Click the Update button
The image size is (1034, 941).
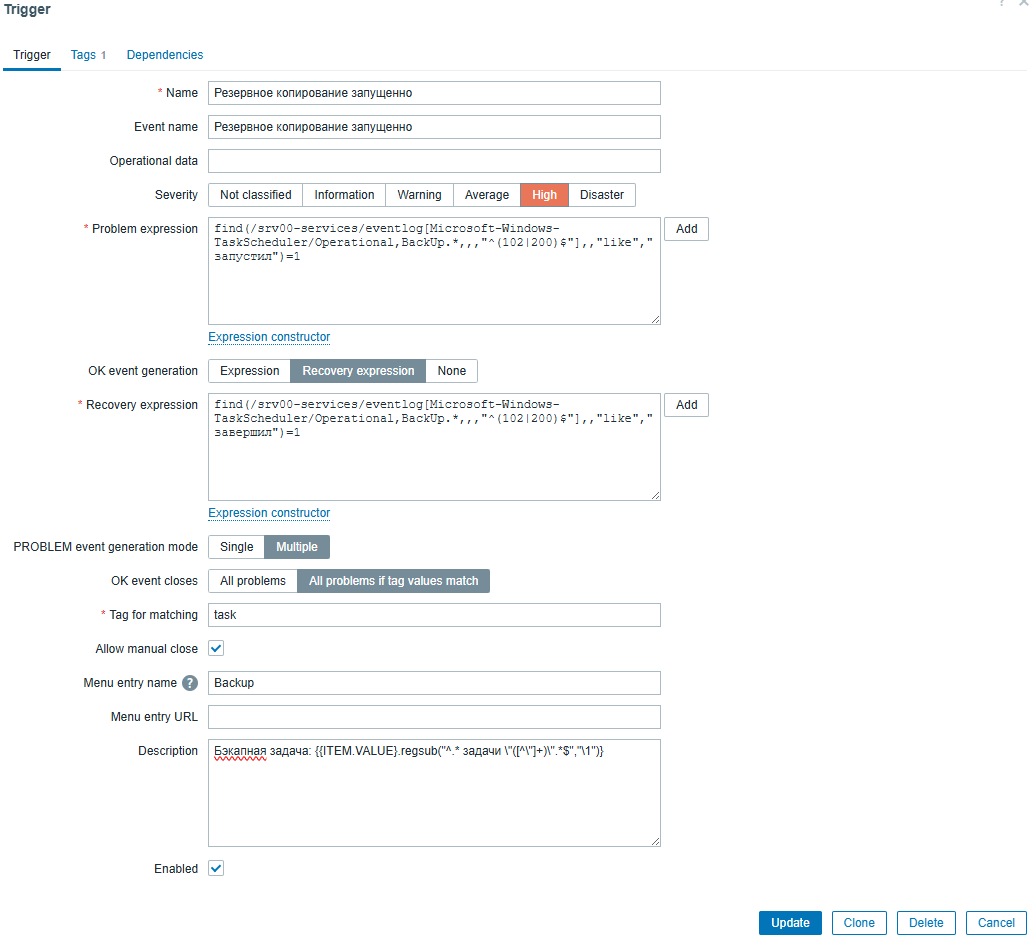tap(790, 923)
